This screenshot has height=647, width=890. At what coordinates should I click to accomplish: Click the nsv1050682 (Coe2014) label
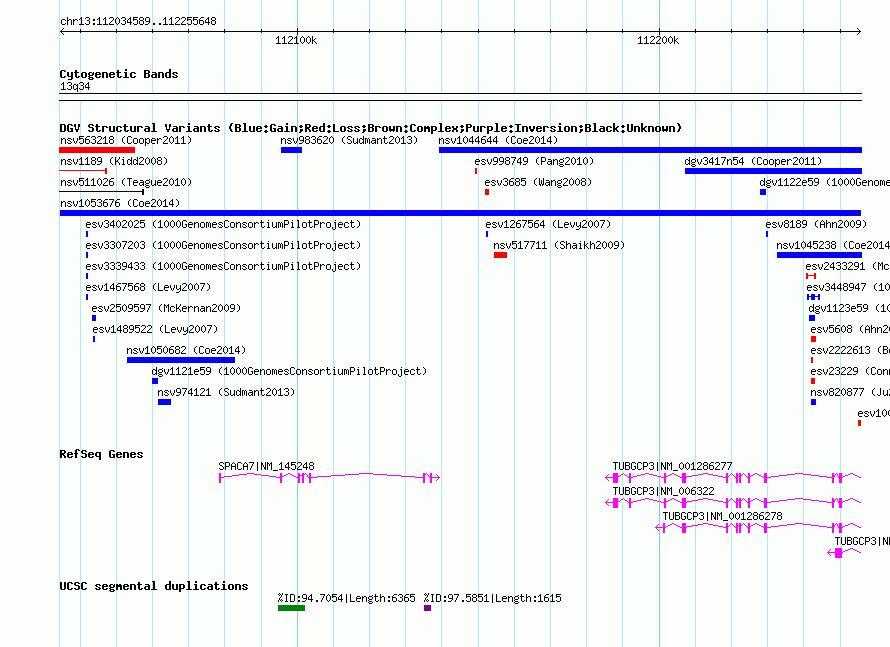[186, 350]
